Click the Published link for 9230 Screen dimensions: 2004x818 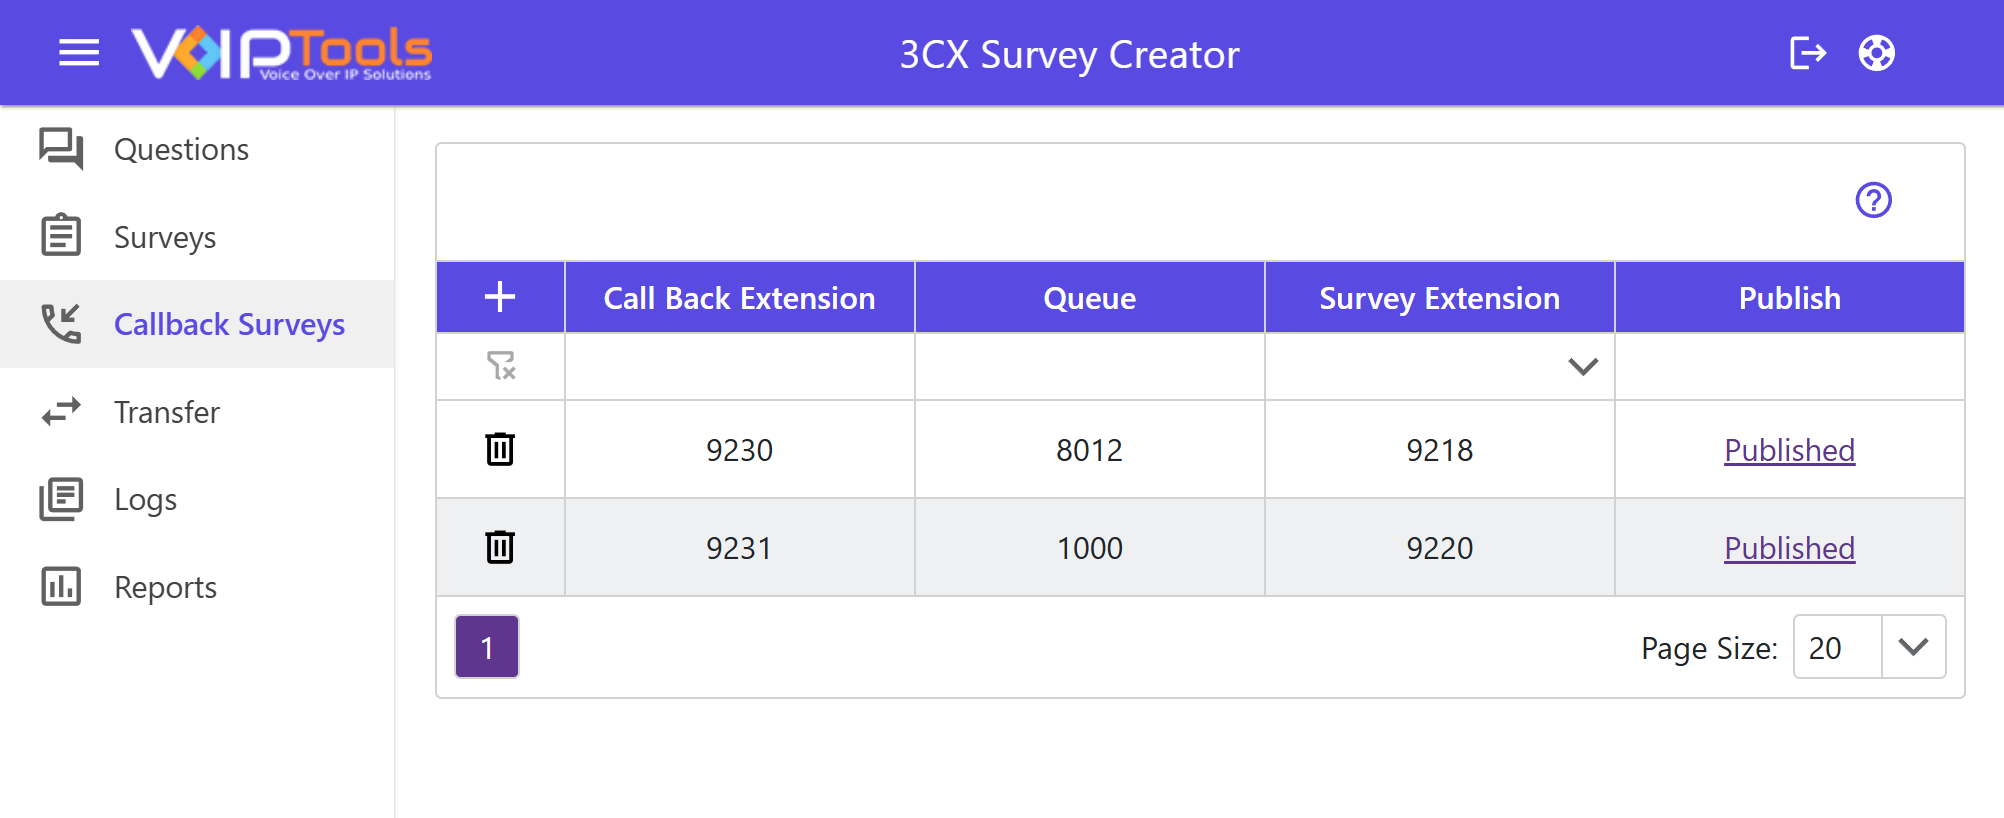[x=1789, y=450]
